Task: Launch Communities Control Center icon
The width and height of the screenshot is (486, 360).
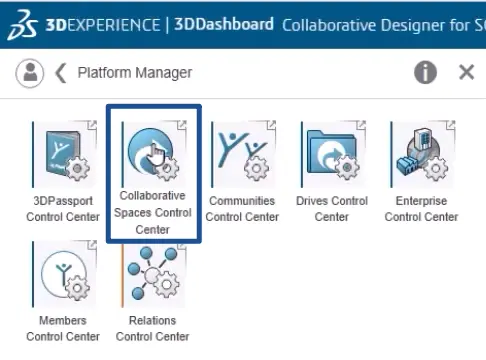Action: 244,155
